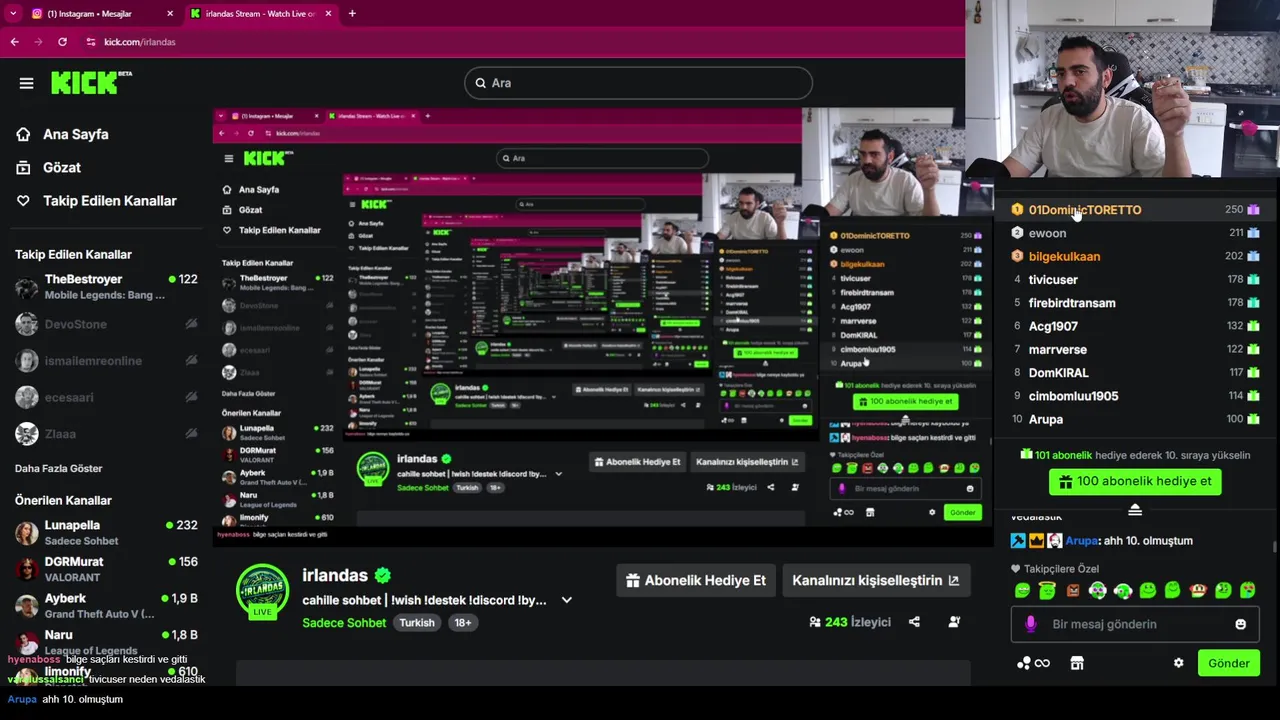
Task: Open the Gözat menu item
Action: 50,167
